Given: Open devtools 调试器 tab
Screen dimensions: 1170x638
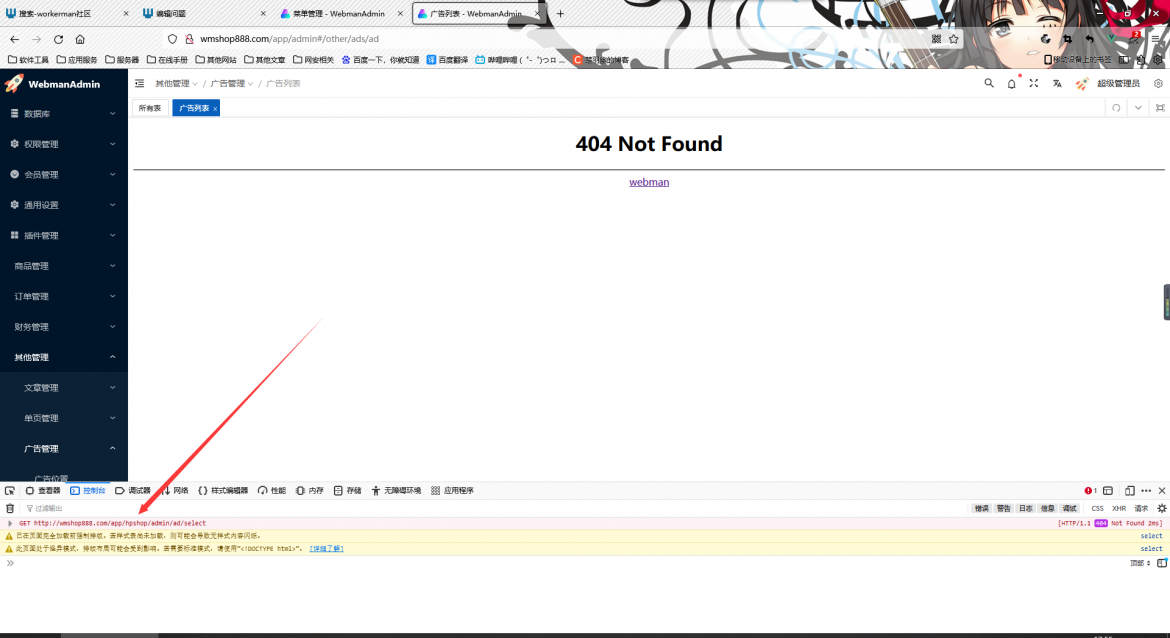Looking at the screenshot, I should click(133, 491).
